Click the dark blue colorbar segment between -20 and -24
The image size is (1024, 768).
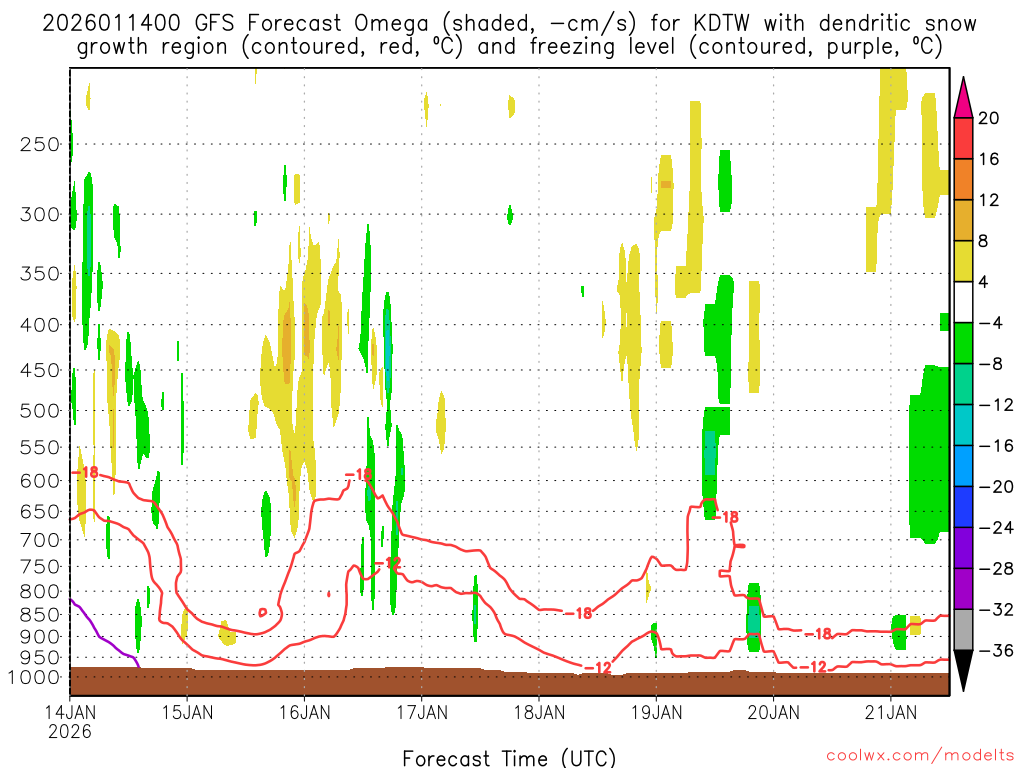(x=963, y=507)
